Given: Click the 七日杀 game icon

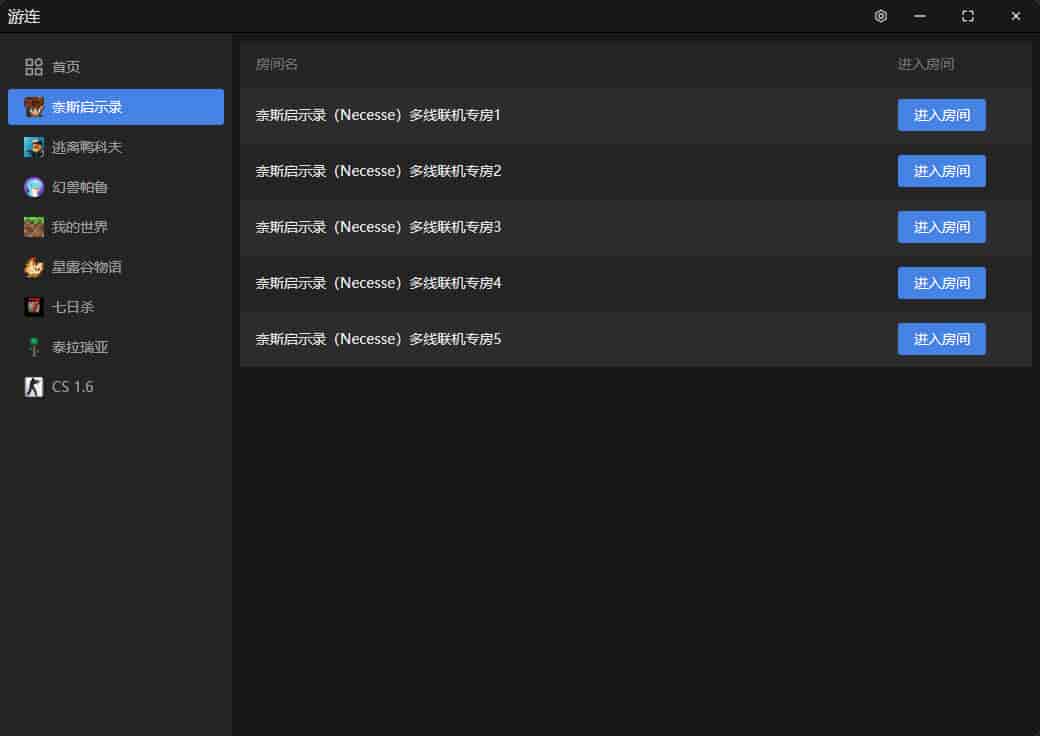Looking at the screenshot, I should click(x=34, y=307).
